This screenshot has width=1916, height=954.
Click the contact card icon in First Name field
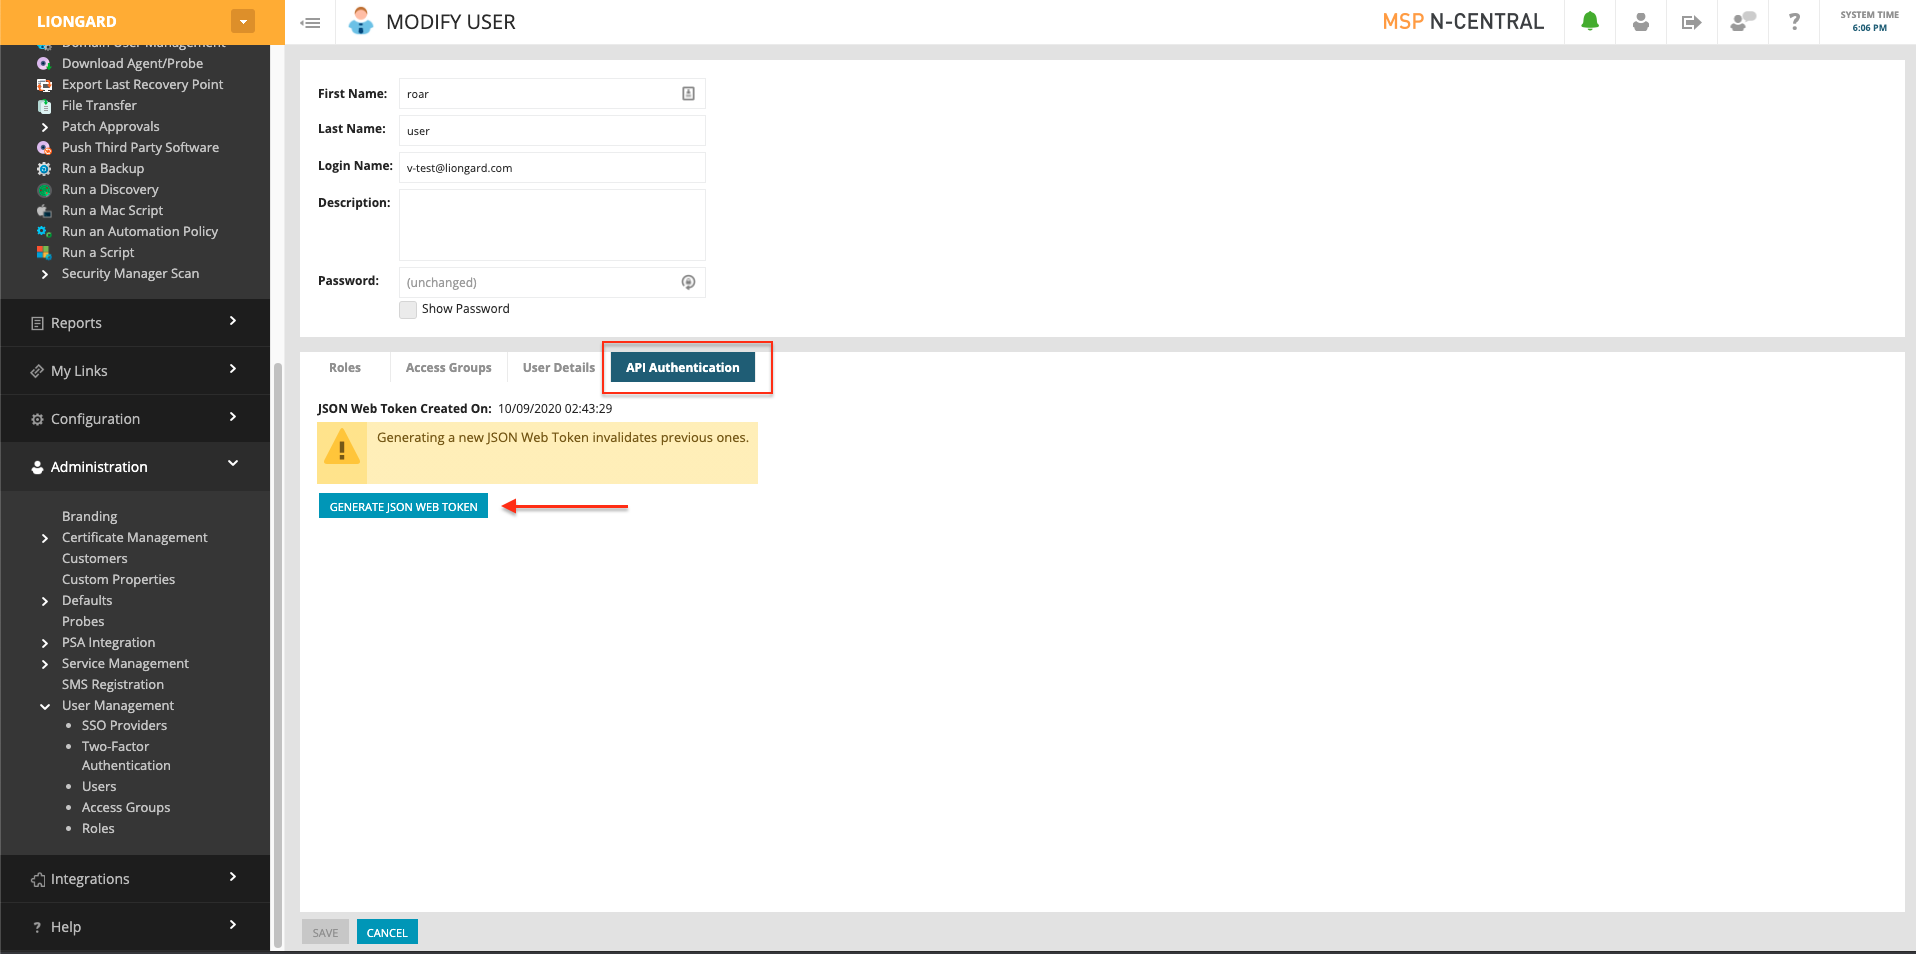[688, 93]
